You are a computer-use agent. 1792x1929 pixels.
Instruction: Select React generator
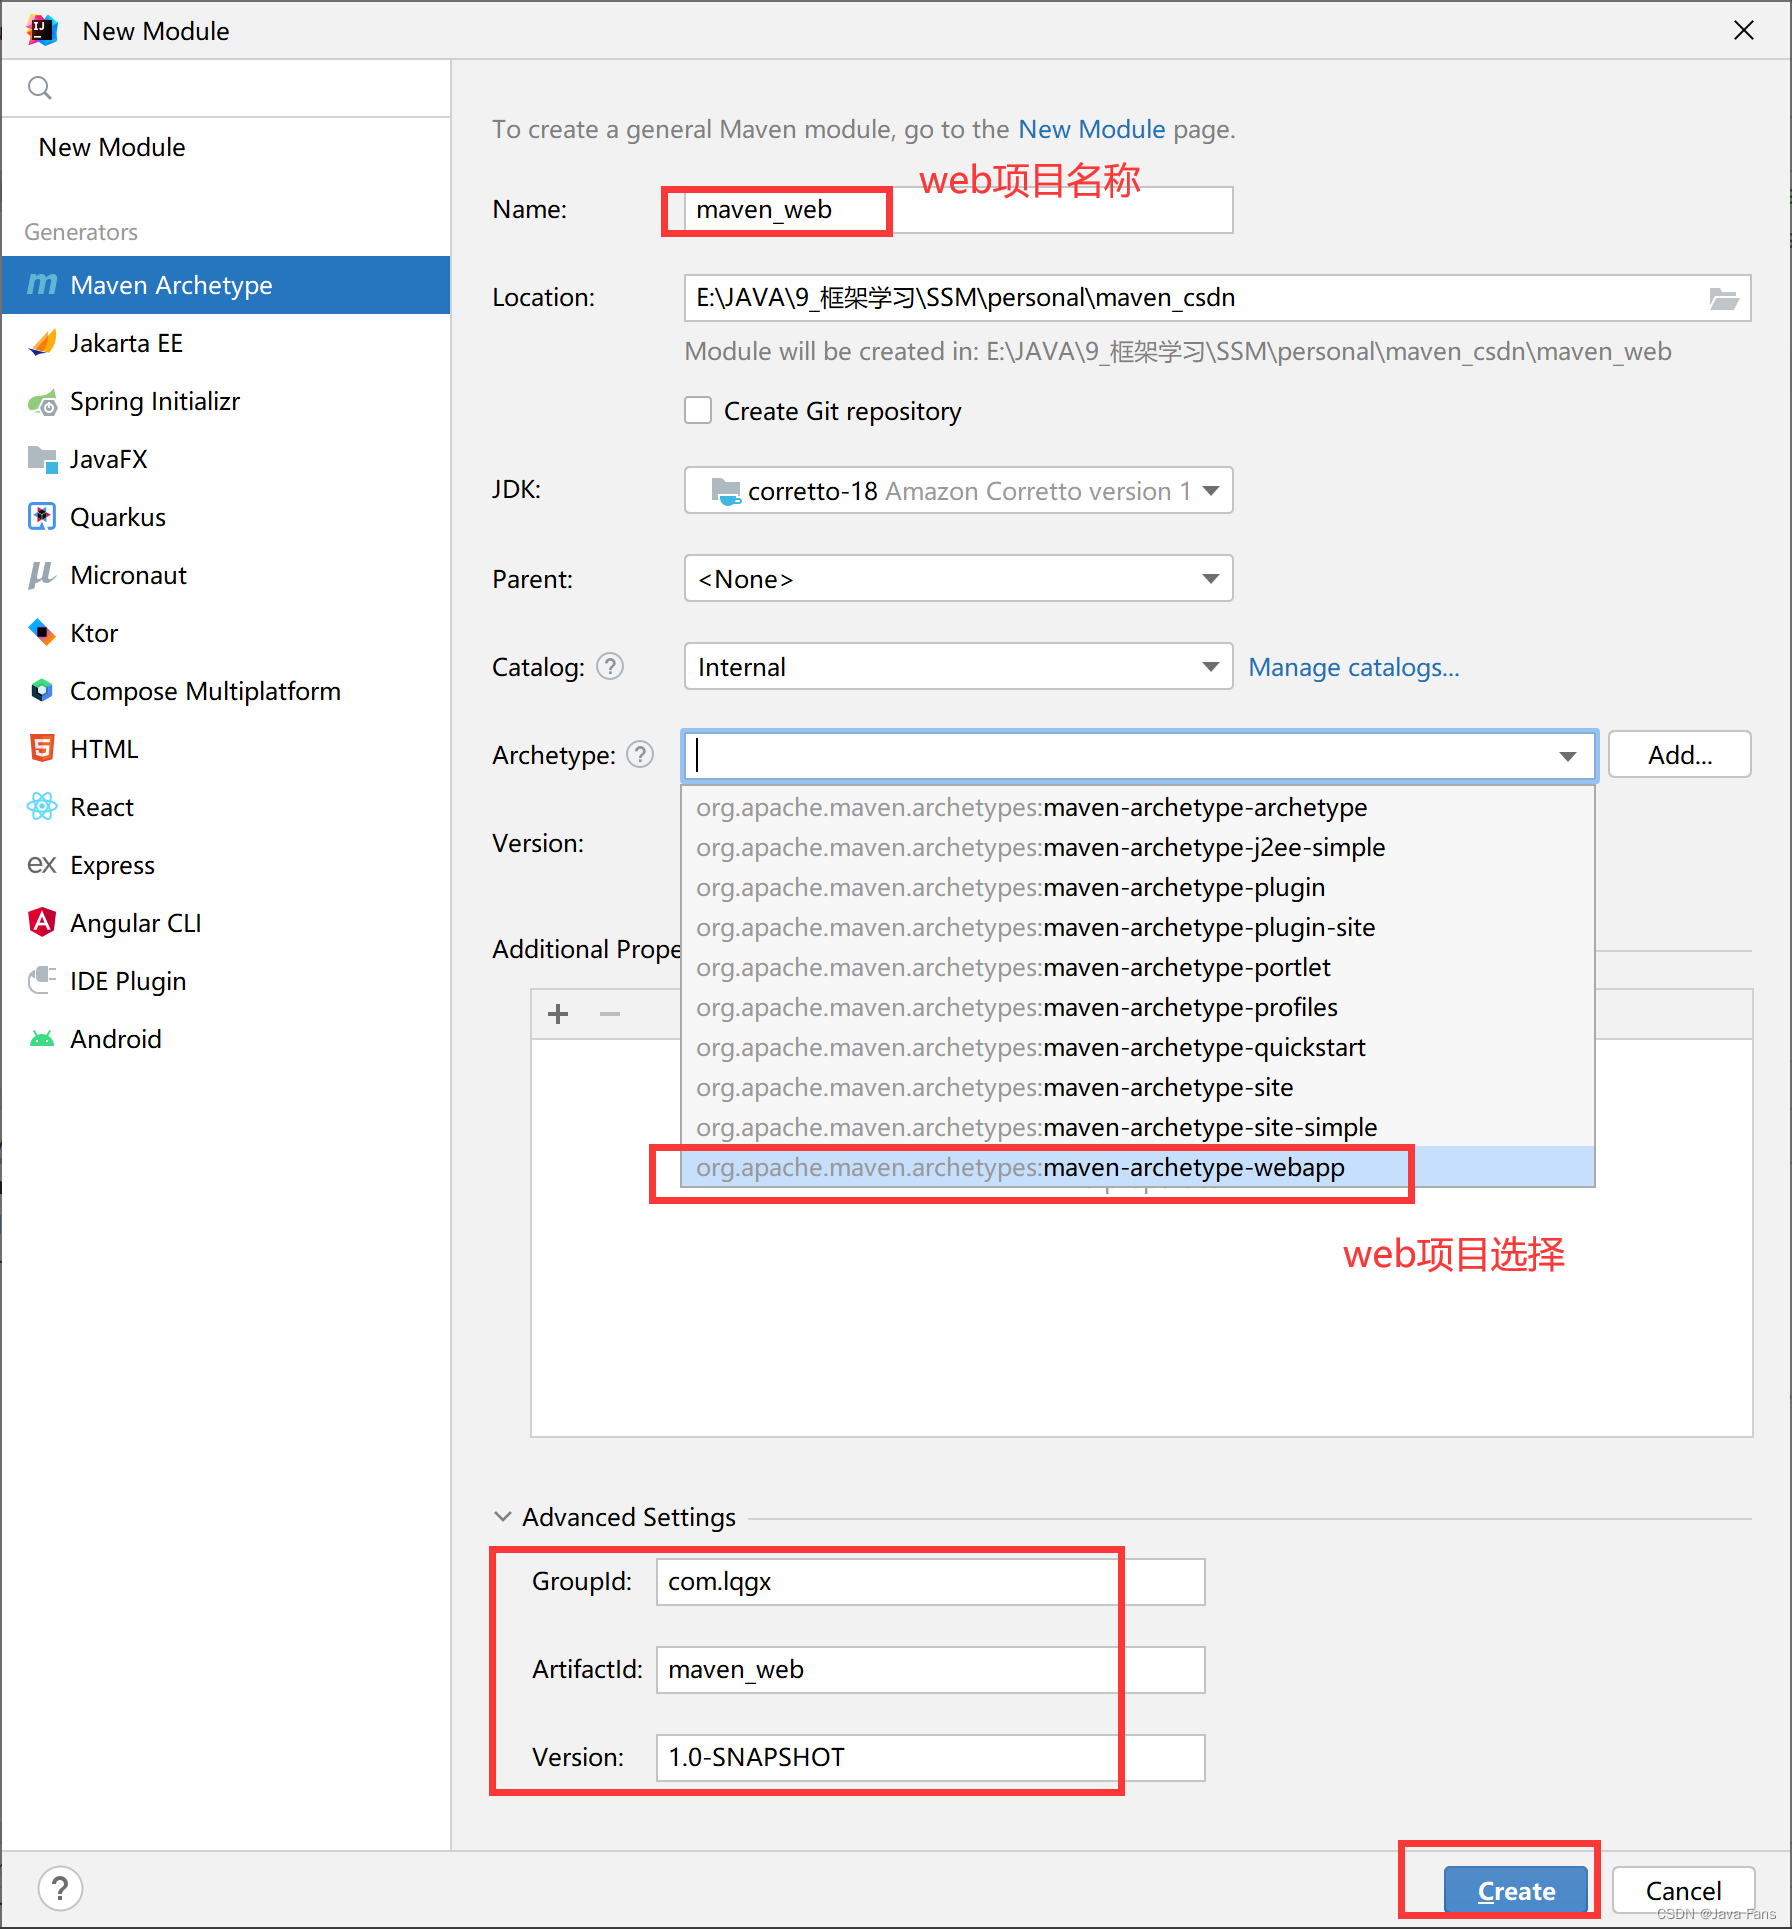[226, 807]
